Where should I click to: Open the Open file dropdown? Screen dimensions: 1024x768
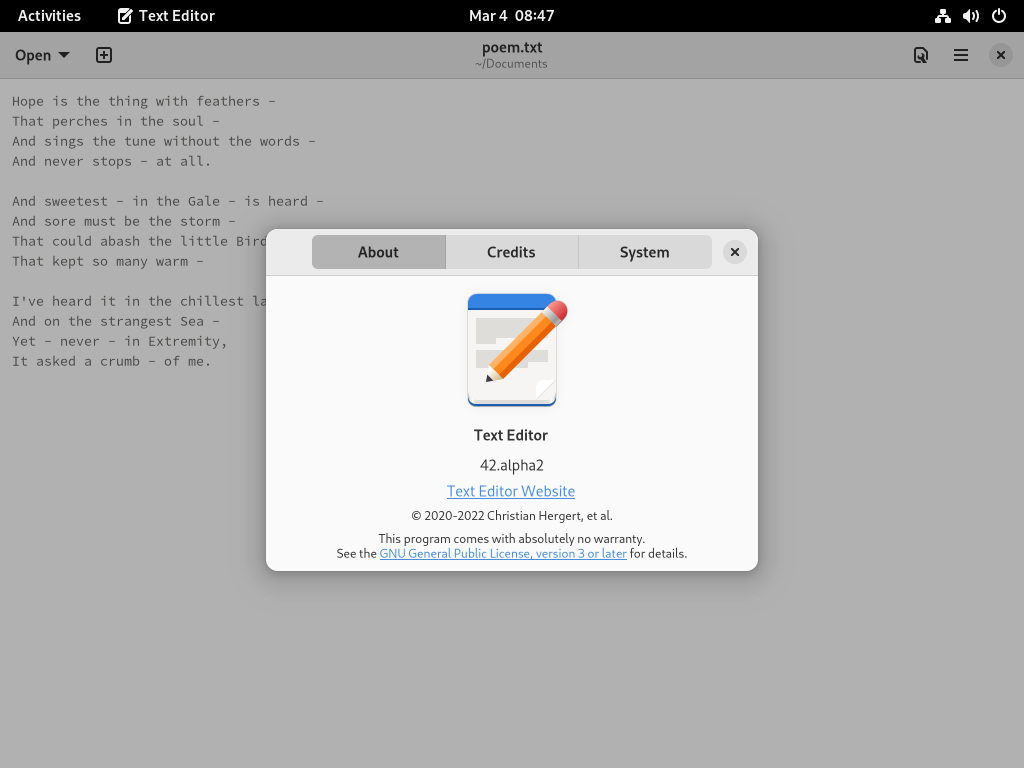click(x=42, y=55)
